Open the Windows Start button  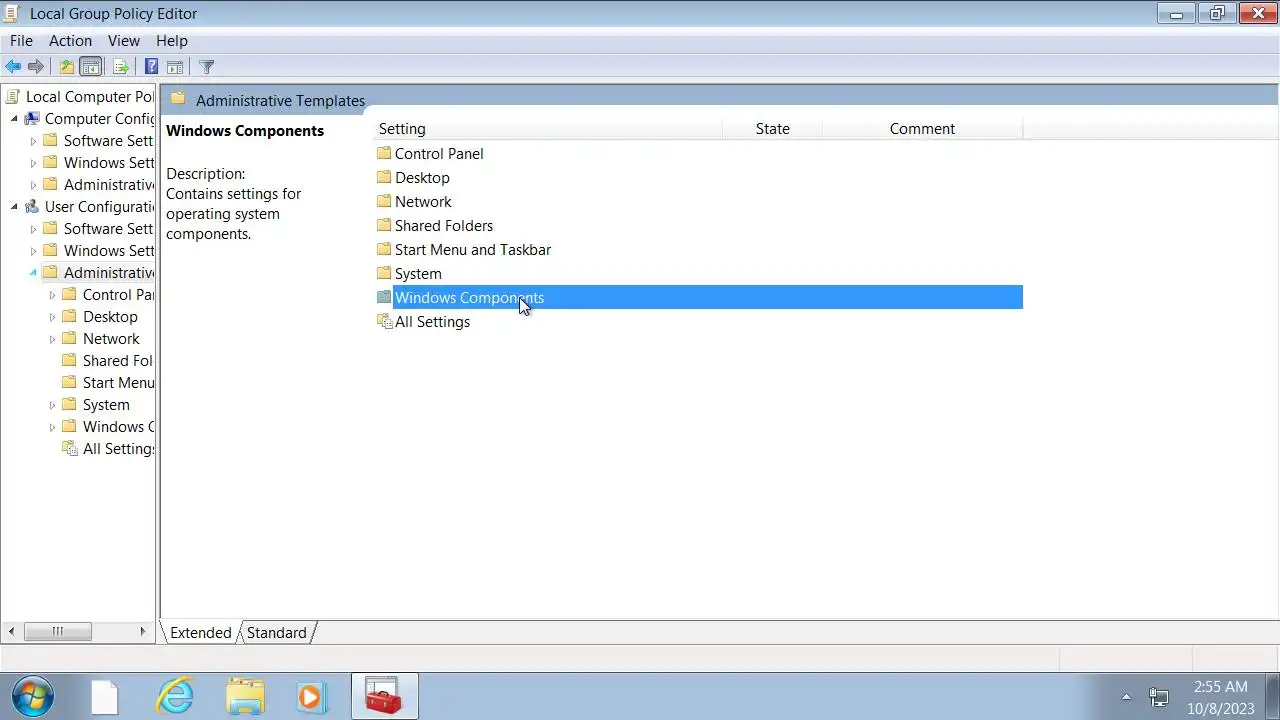(x=32, y=696)
